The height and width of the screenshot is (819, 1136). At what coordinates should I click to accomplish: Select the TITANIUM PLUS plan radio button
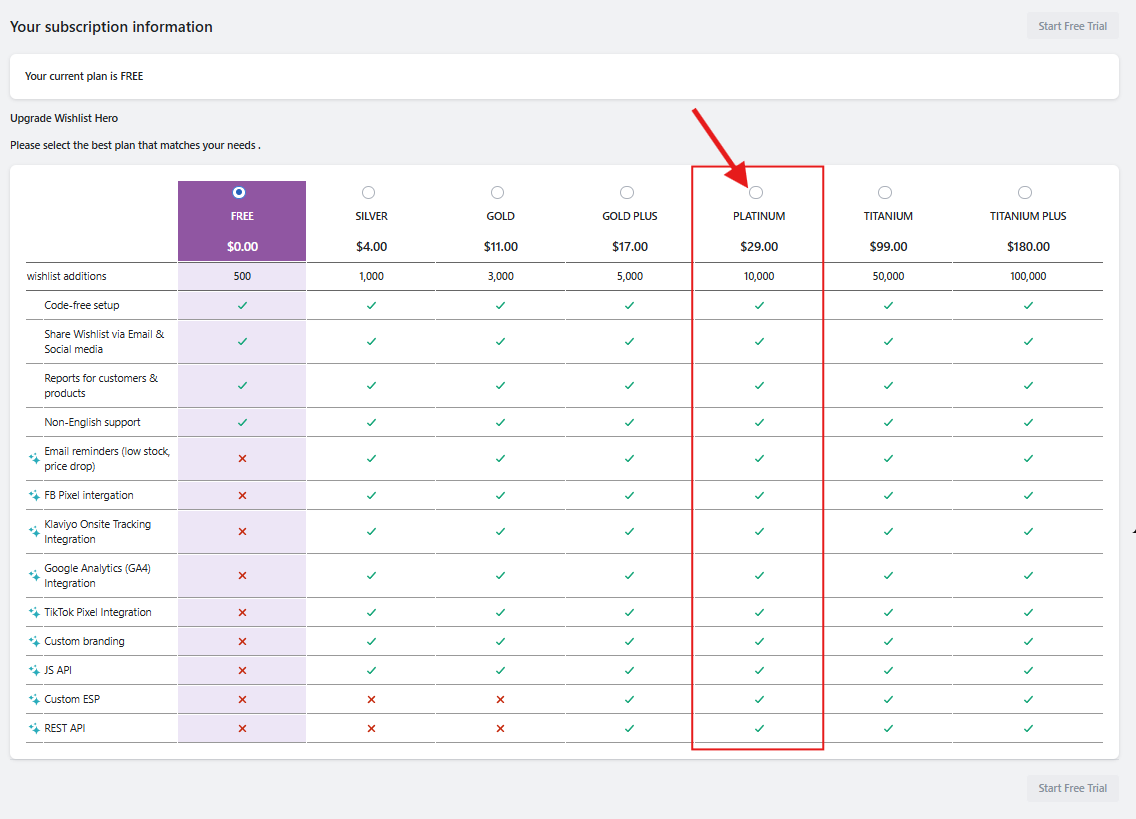point(1024,192)
